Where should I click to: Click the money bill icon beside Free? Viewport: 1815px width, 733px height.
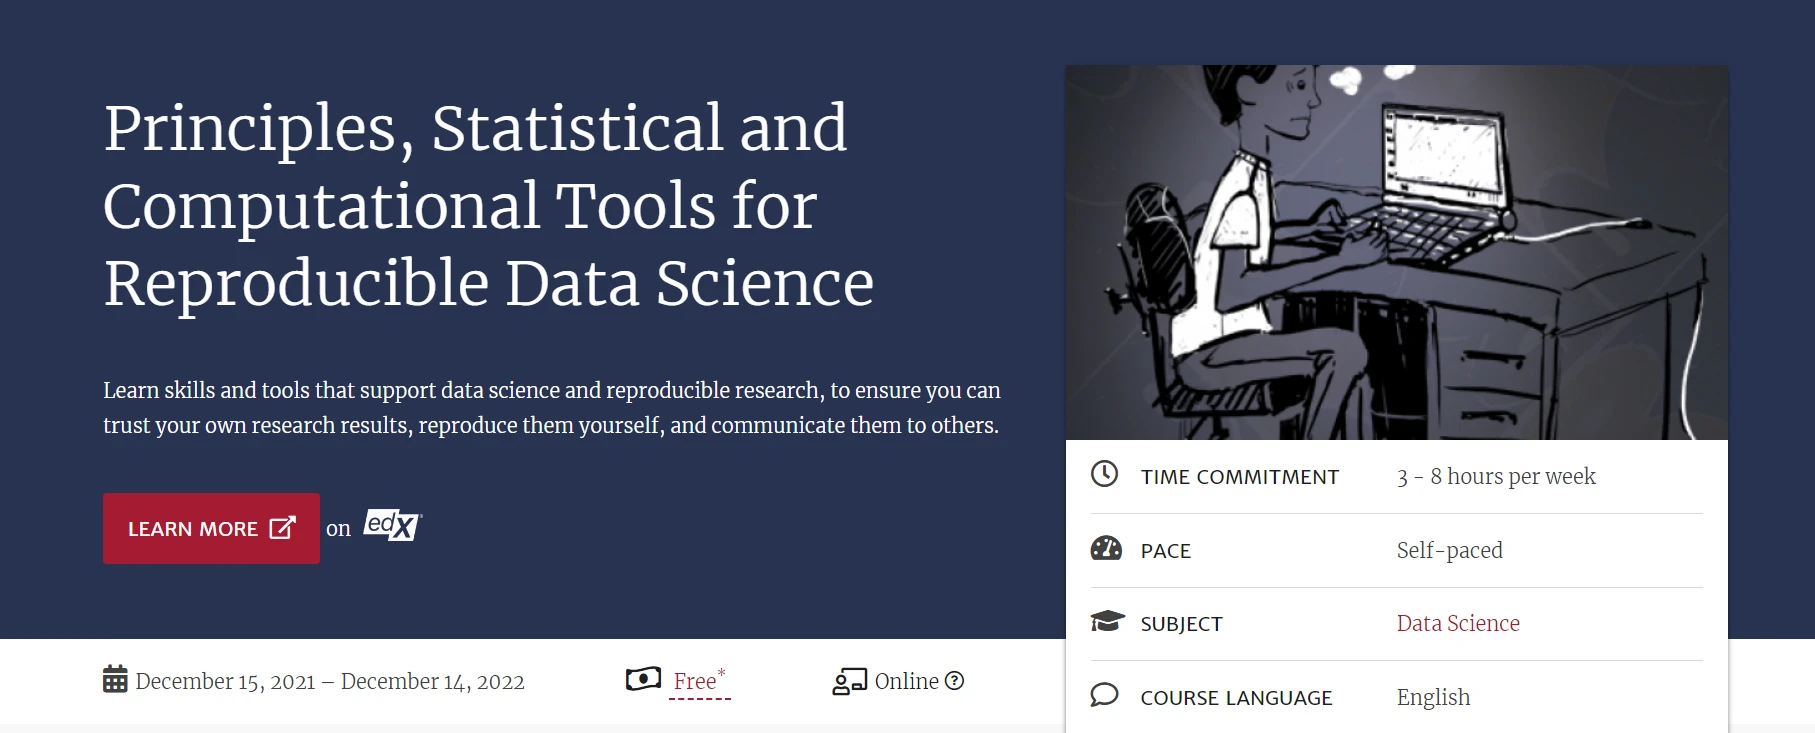(643, 679)
